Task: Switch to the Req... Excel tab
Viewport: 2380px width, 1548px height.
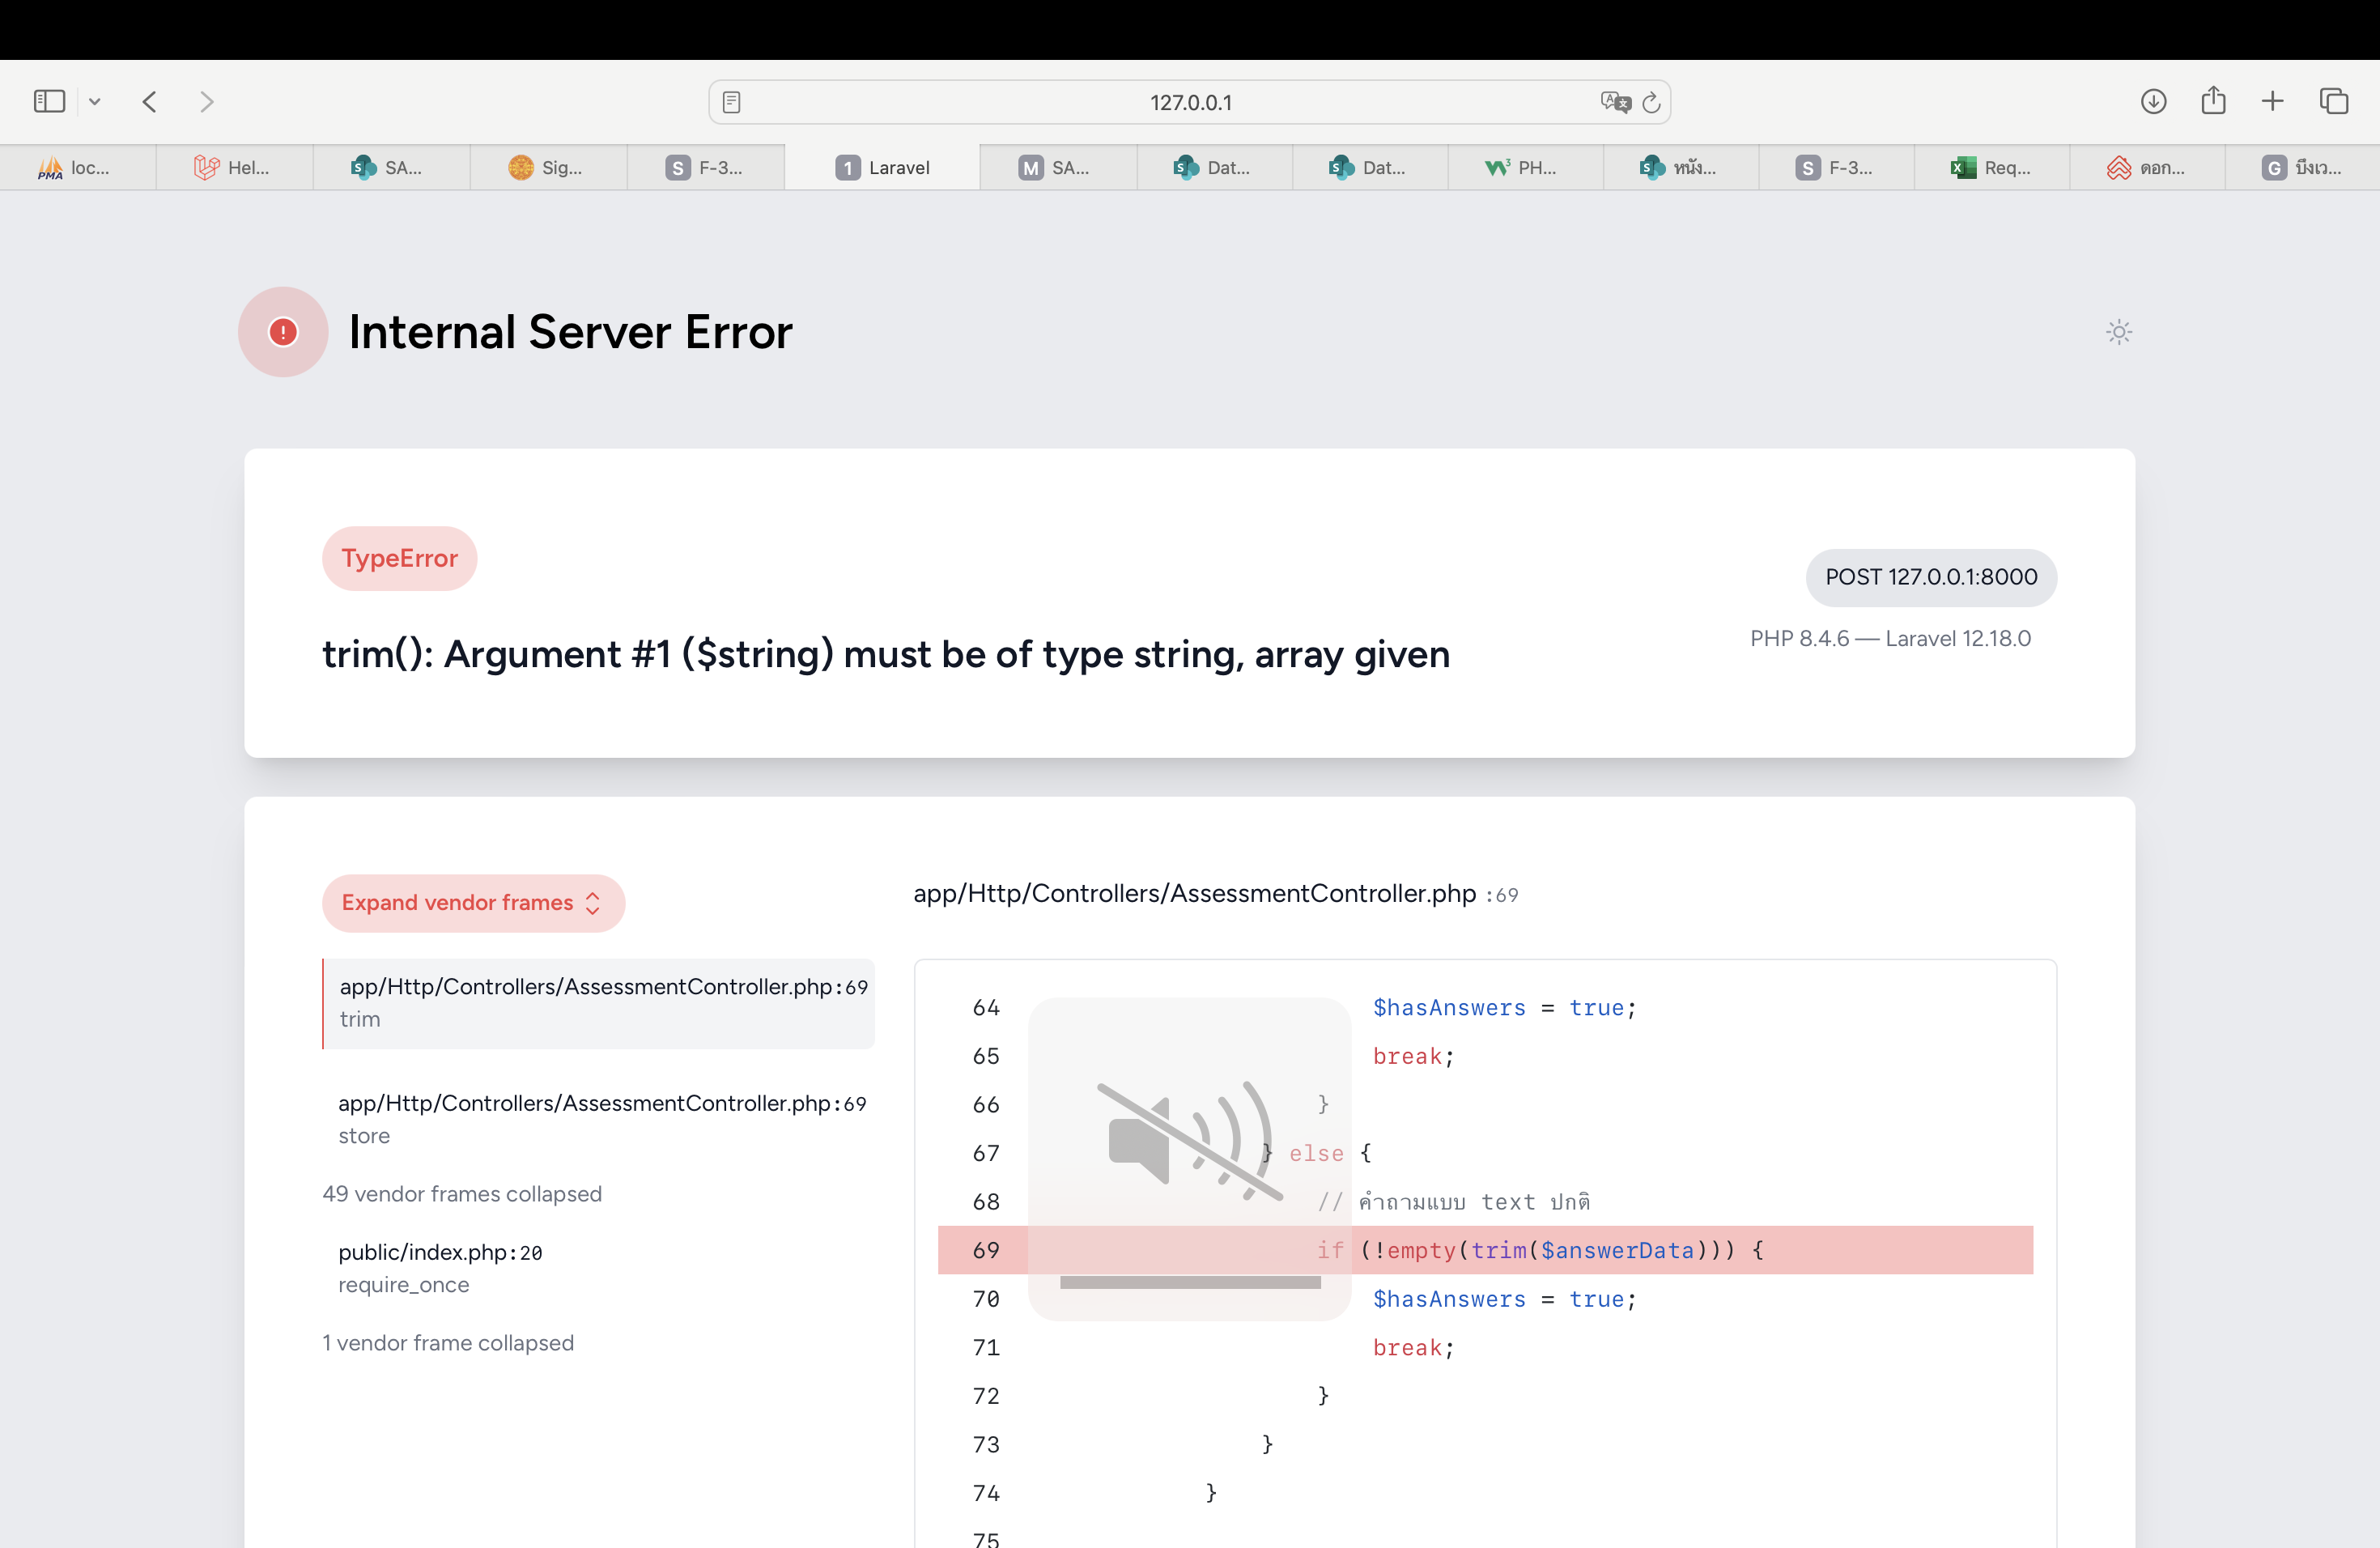Action: pyautogui.click(x=1991, y=168)
